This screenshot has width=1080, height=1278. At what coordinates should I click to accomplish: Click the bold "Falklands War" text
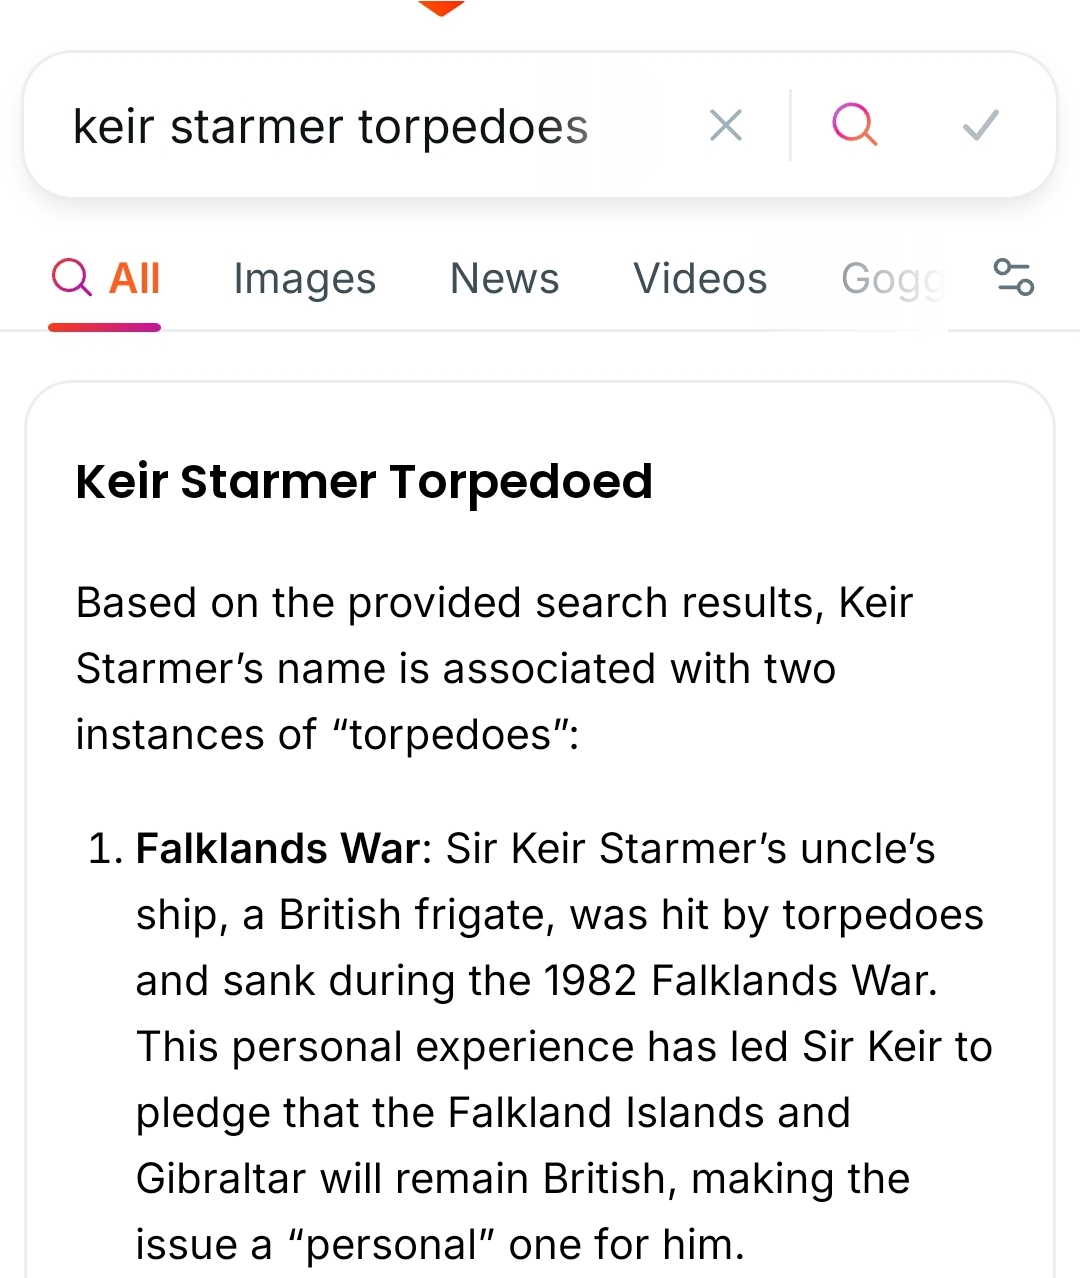click(x=277, y=849)
